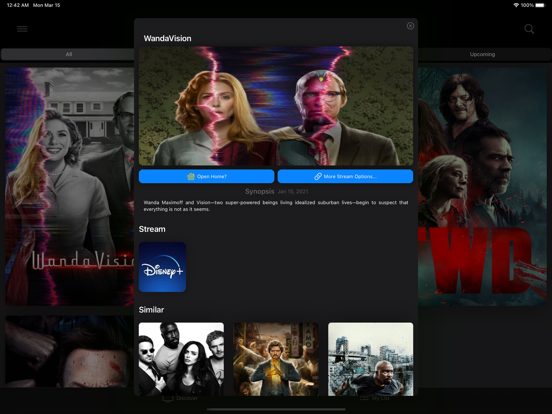The image size is (552, 414).
Task: Open The Defenders similar show thumbnail
Action: coord(181,359)
